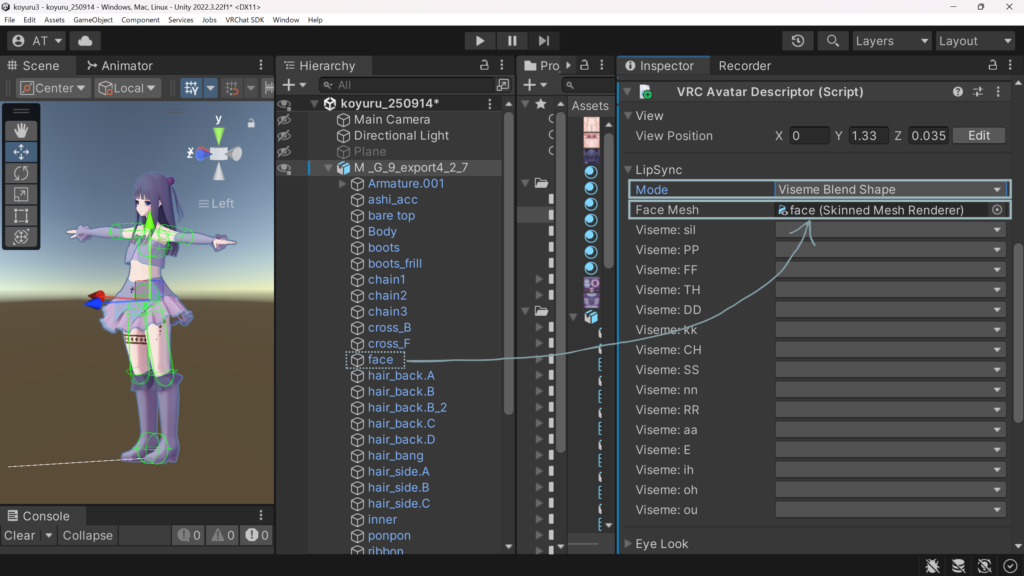The width and height of the screenshot is (1024, 576).
Task: Open the Recorder tab
Action: pos(744,66)
